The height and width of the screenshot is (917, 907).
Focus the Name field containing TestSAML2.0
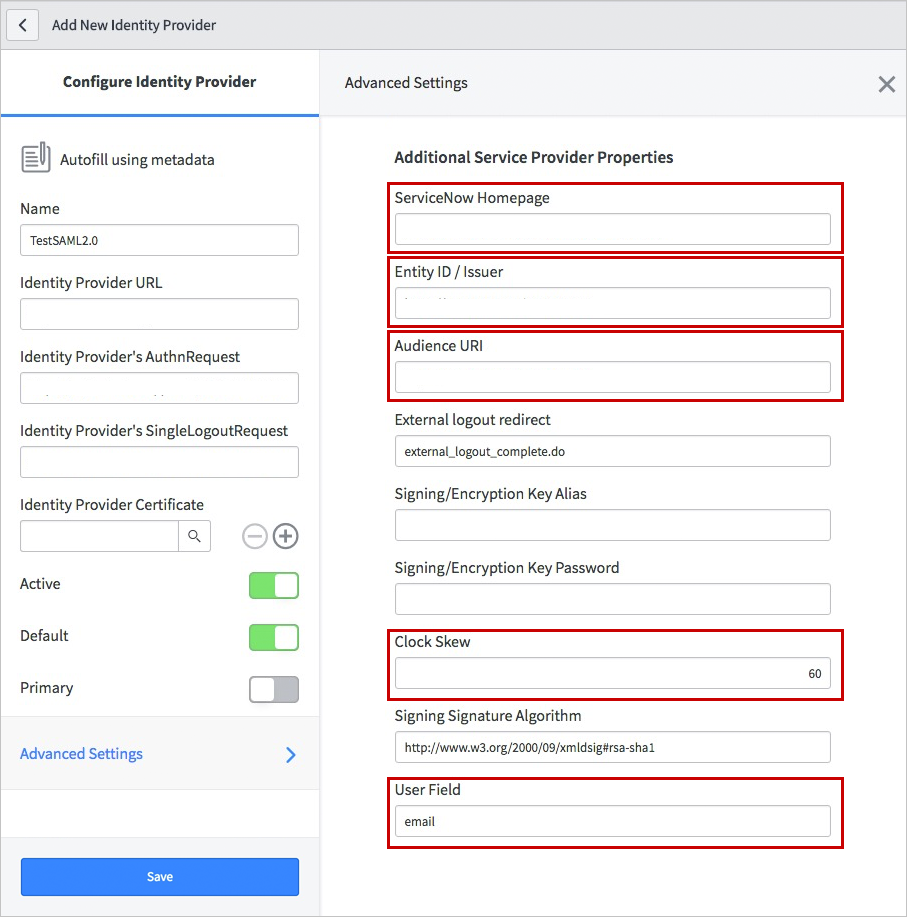[159, 240]
